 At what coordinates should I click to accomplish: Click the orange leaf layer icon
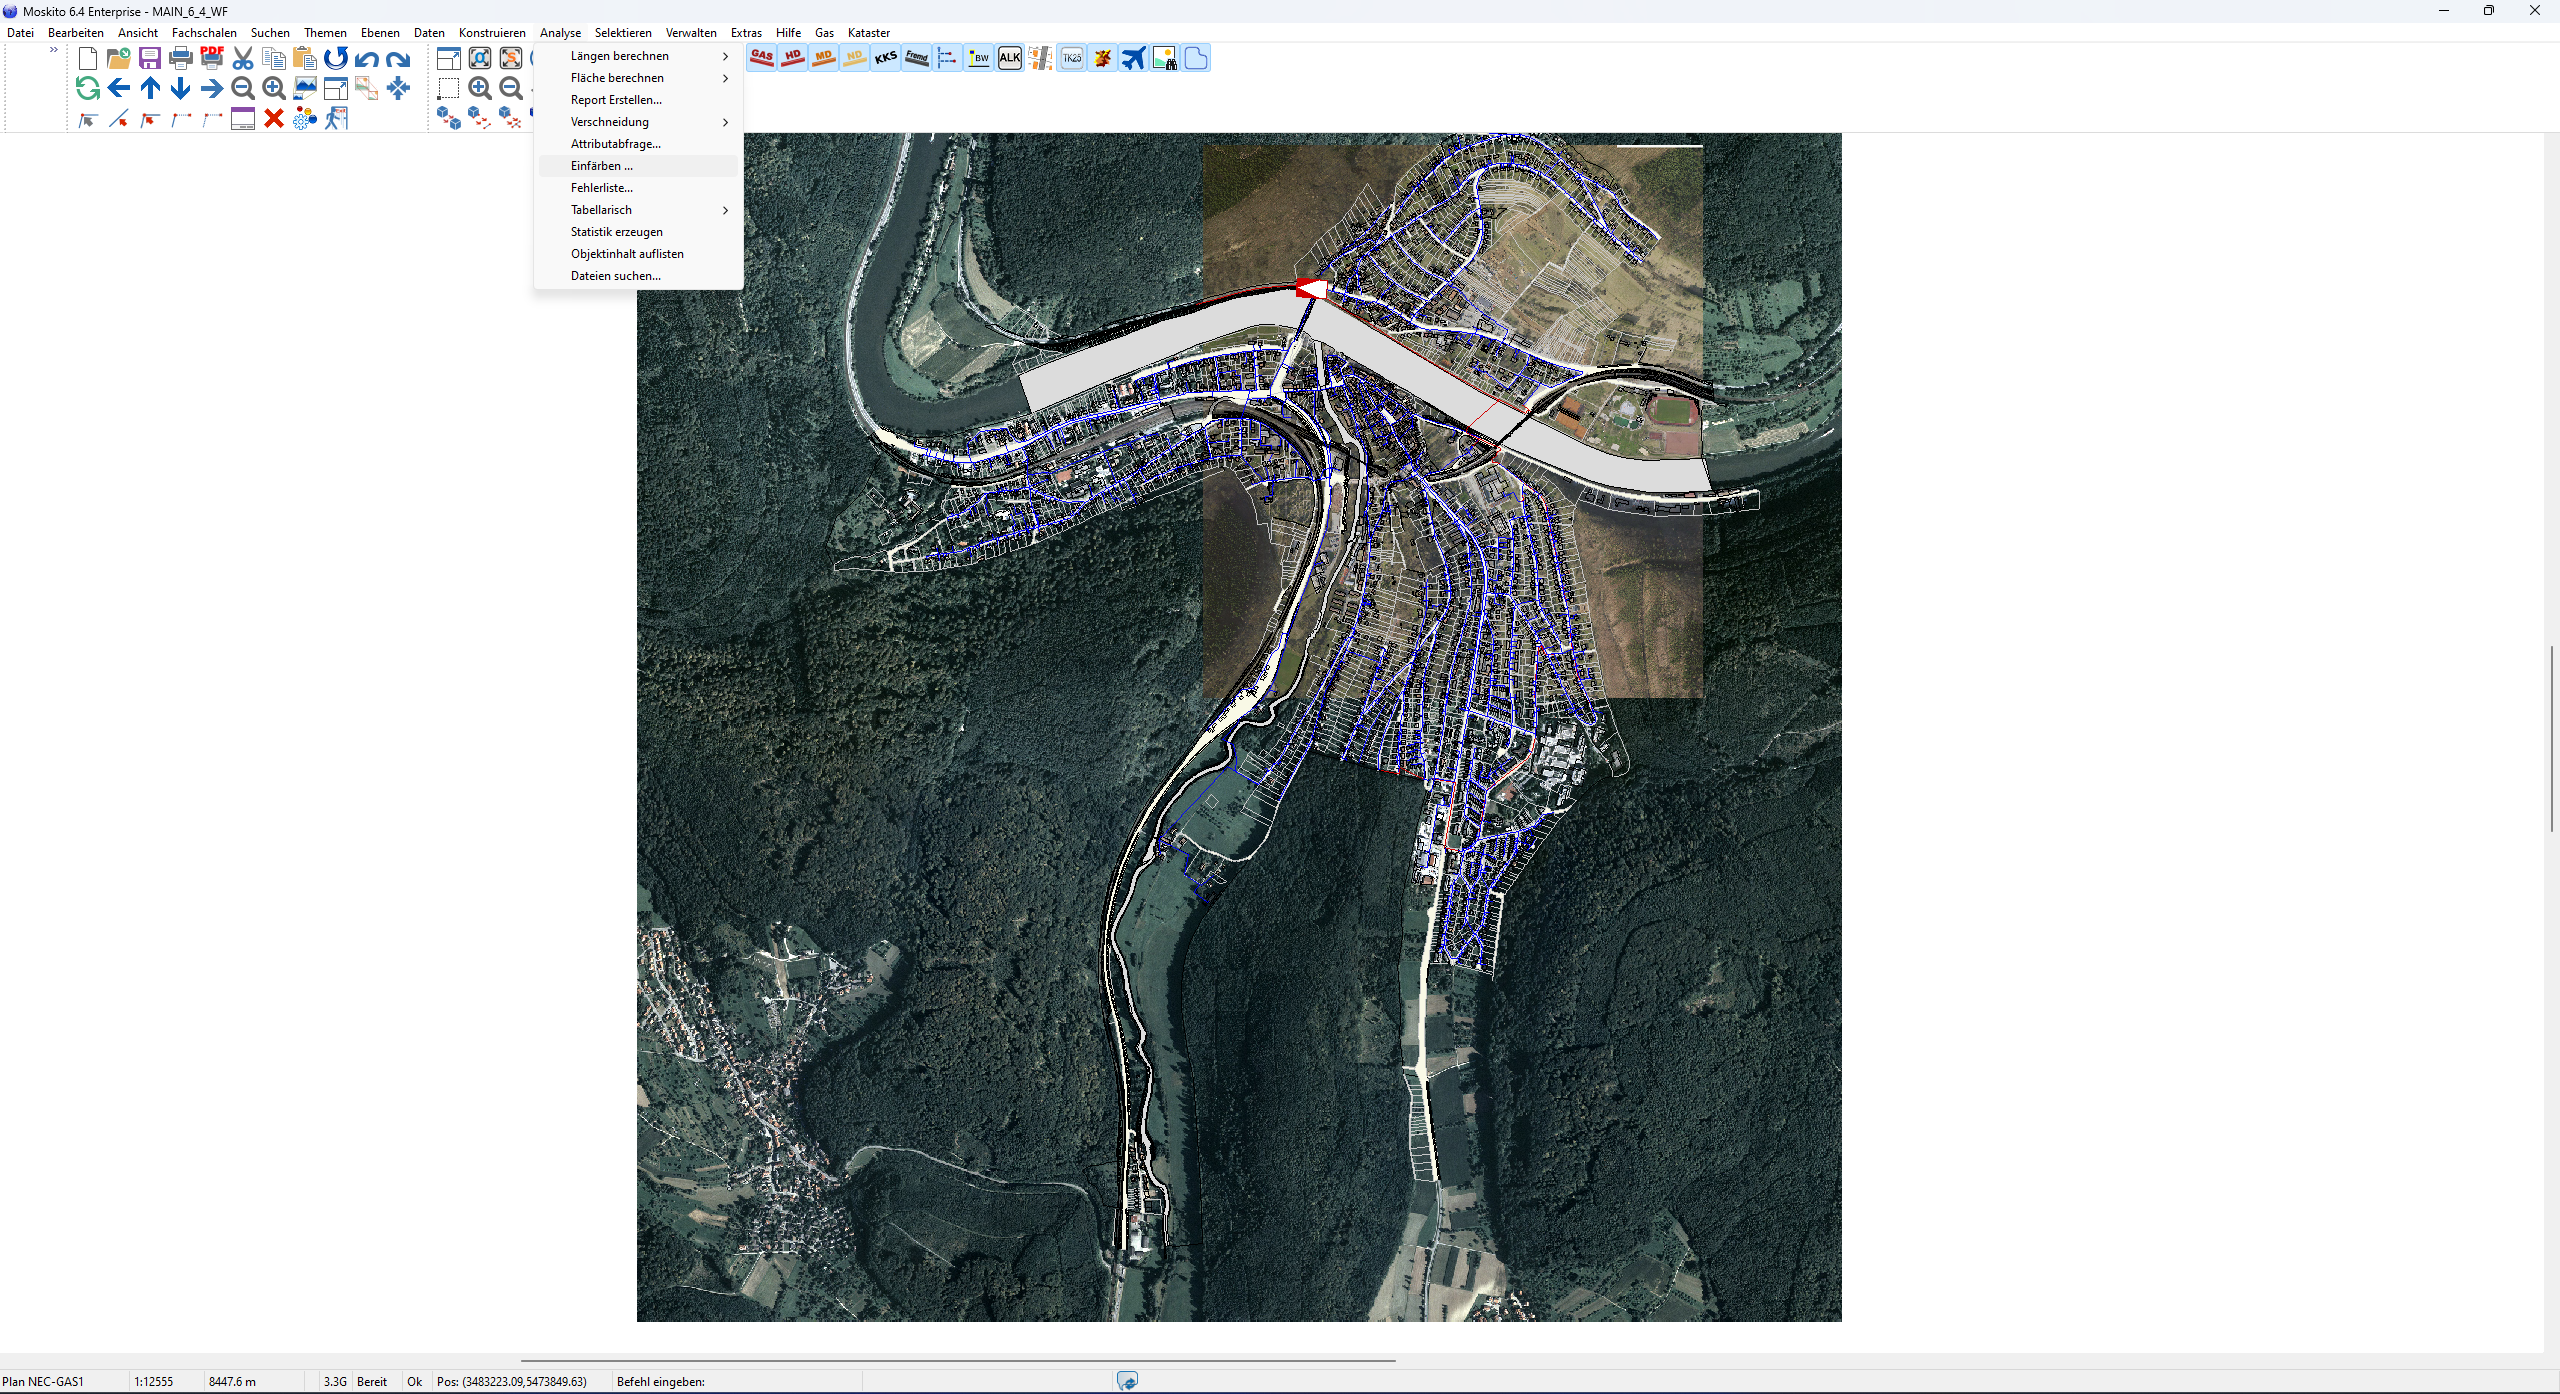[x=1103, y=58]
